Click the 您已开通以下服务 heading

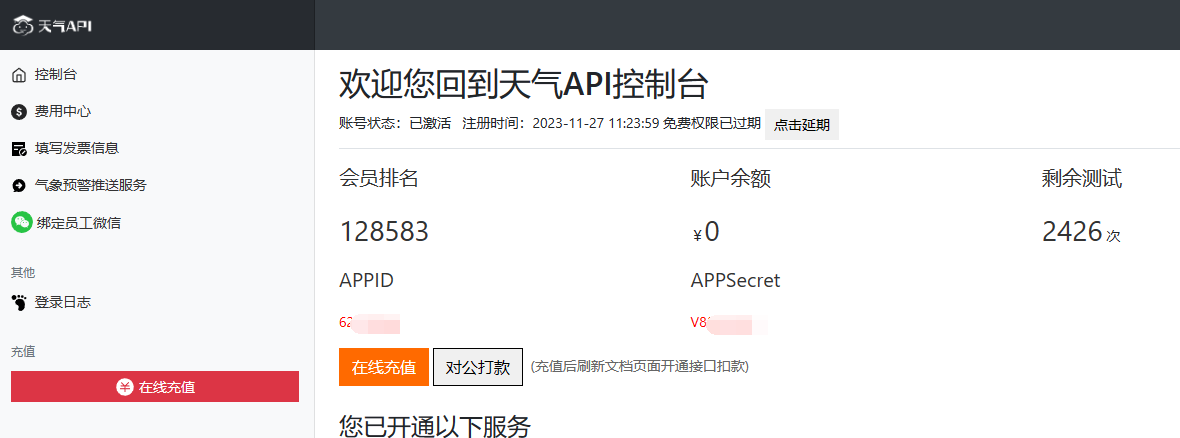pyautogui.click(x=435, y=427)
